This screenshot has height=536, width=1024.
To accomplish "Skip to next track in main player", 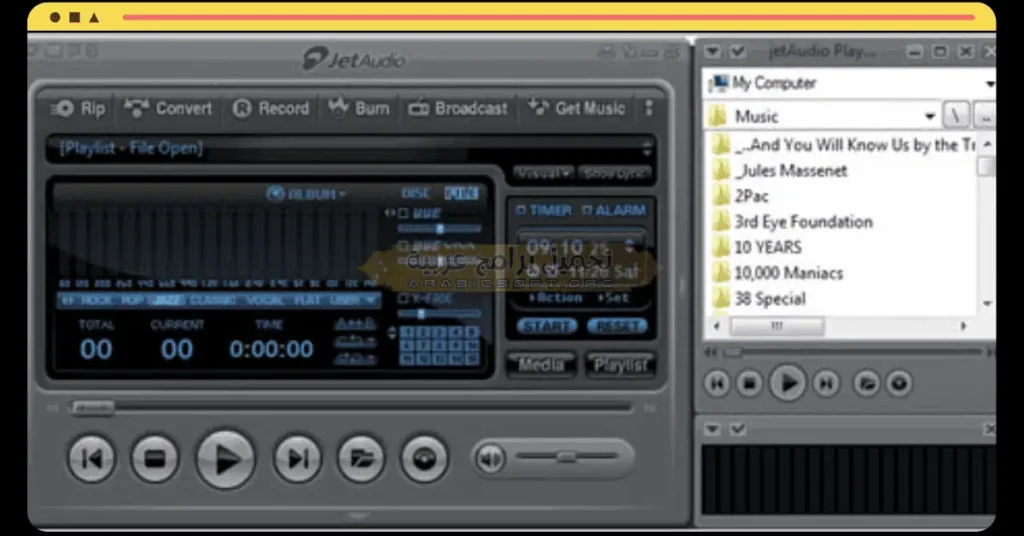I will tap(297, 458).
